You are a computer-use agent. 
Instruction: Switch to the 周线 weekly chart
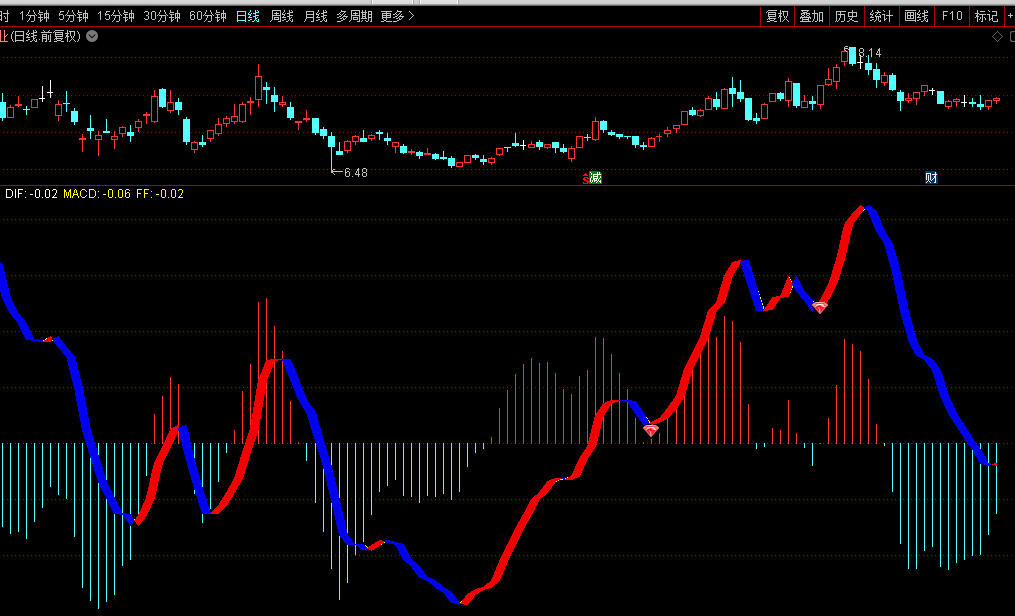[x=282, y=16]
